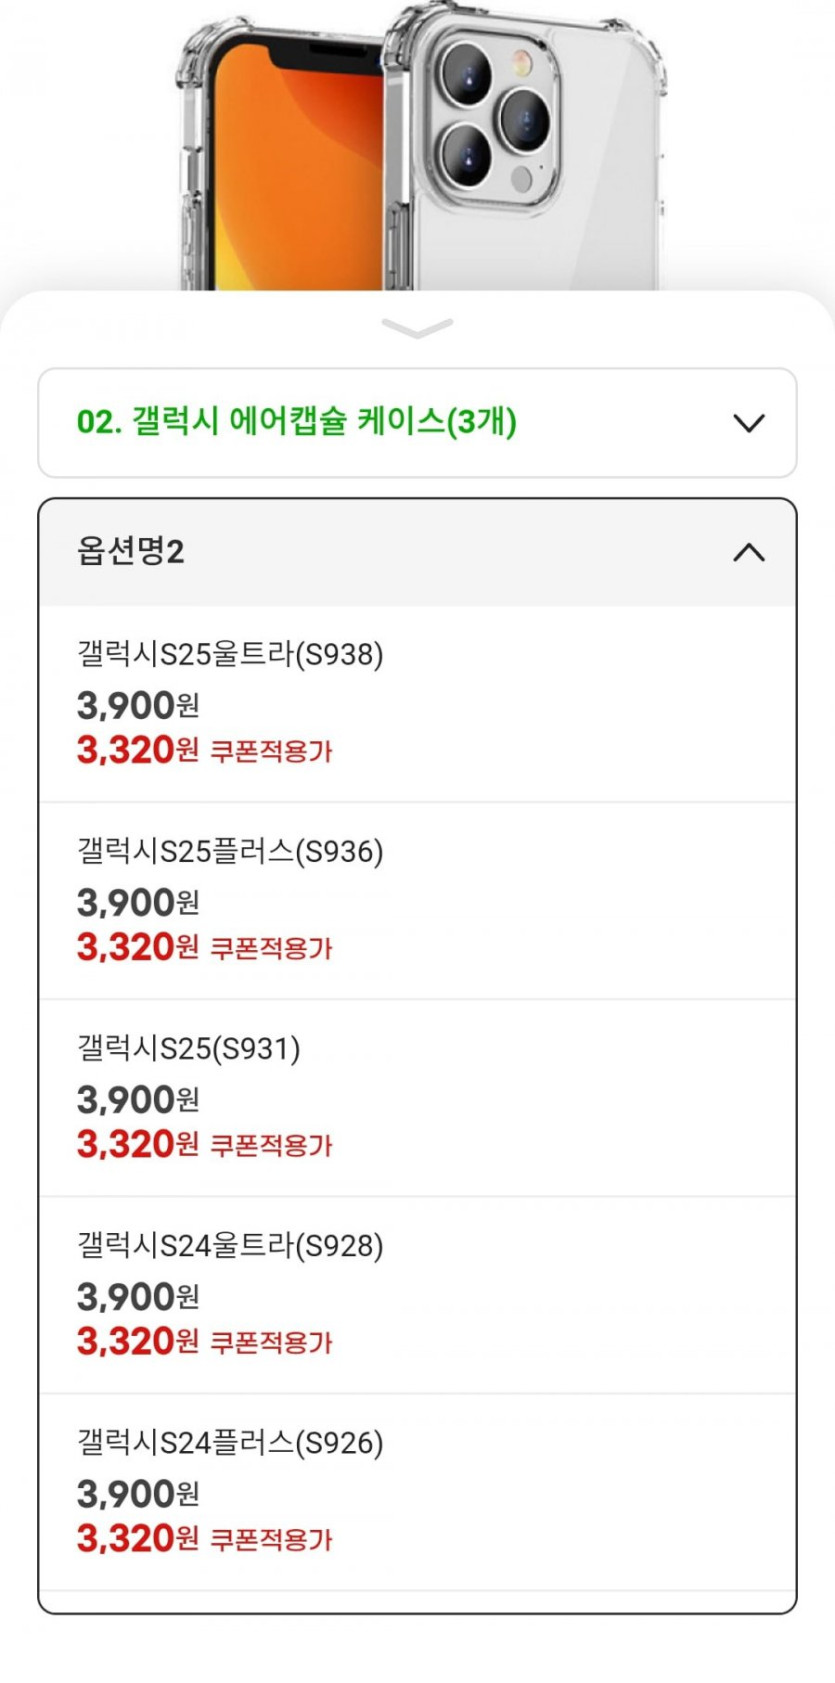The height and width of the screenshot is (1683, 835).
Task: Tap the 3,320원 coupon price for 갤럭시S25(S931)
Action: coord(138,1144)
